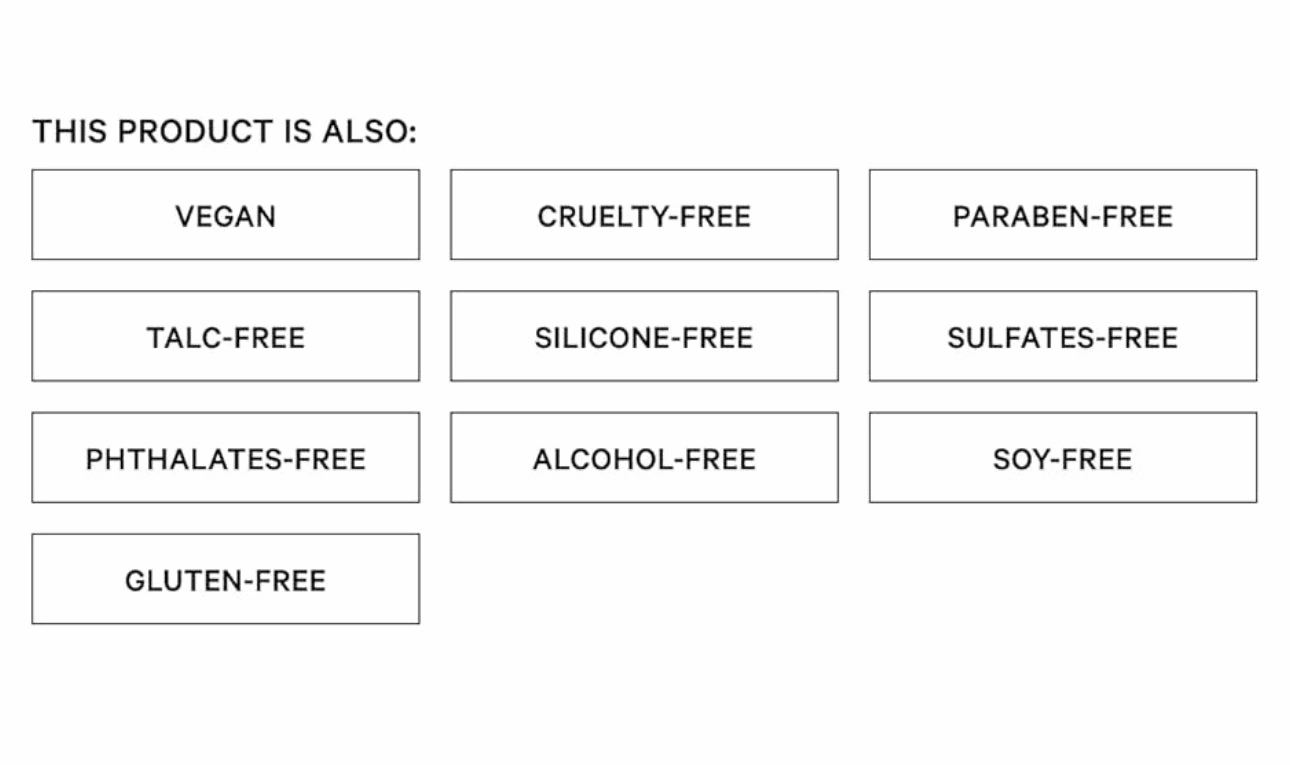Choose the Alcohol-Free product badge
The image size is (1290, 765).
click(x=644, y=458)
